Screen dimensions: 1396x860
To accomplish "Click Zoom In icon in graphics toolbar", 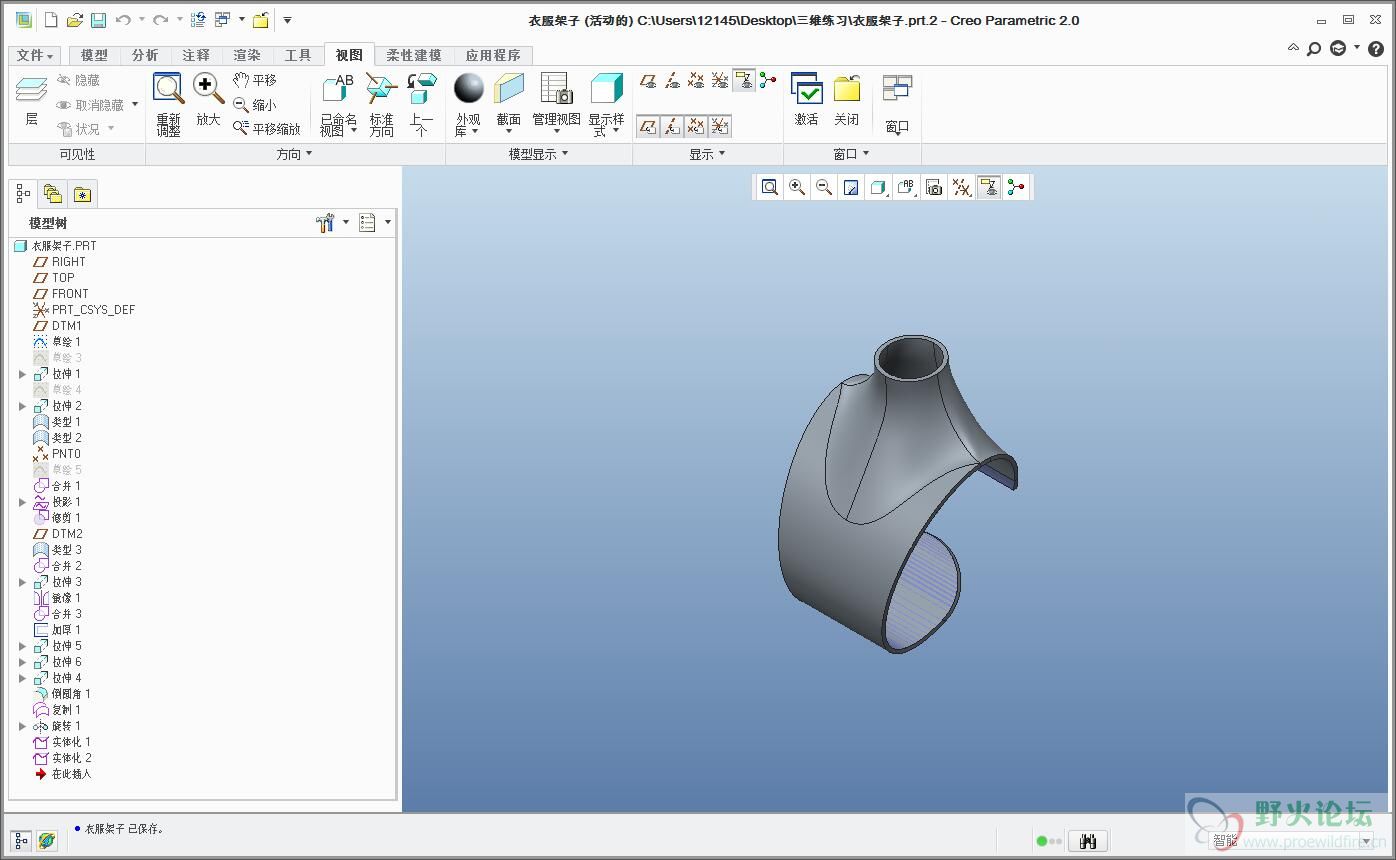I will click(x=797, y=187).
